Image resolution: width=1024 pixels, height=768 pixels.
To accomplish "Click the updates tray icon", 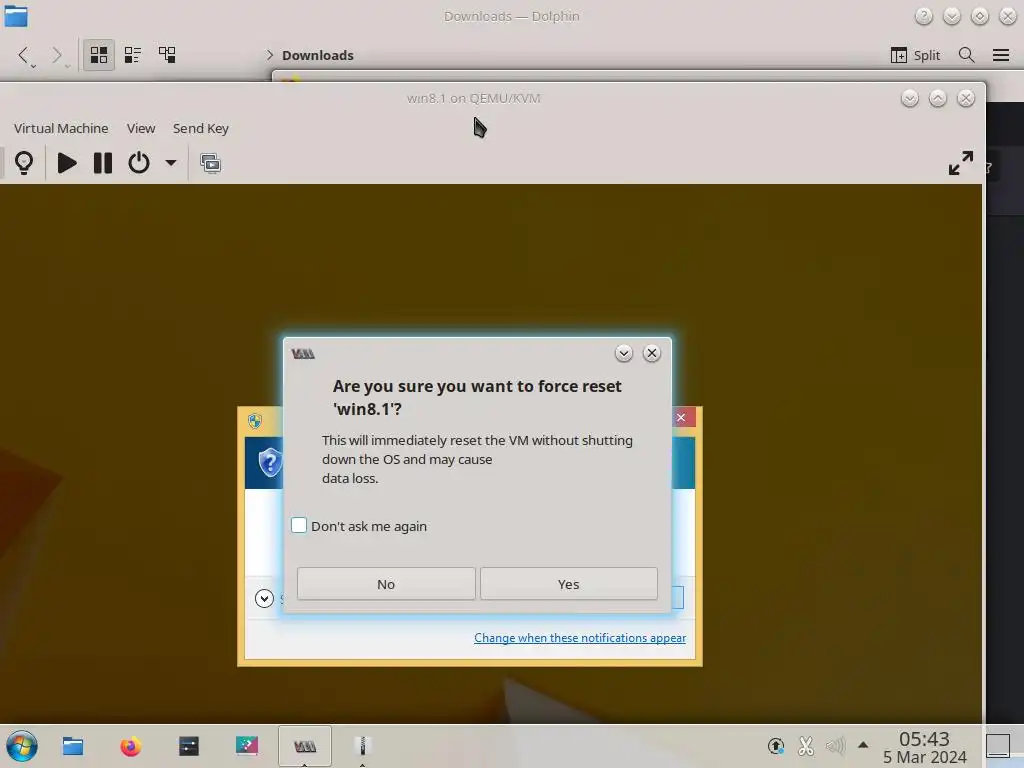I will 776,746.
